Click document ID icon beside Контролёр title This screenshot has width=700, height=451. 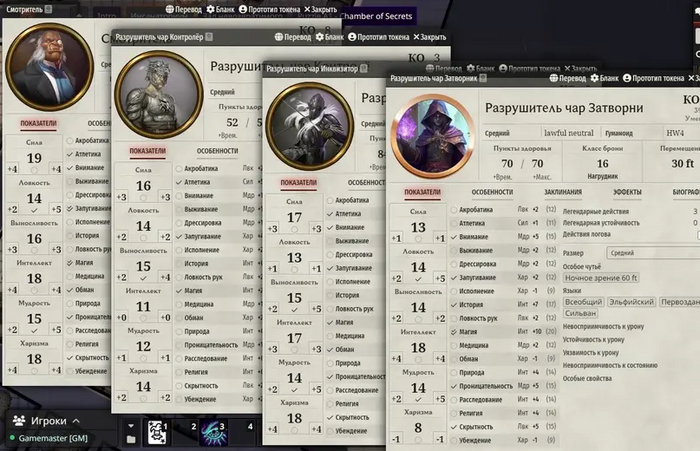coord(209,37)
